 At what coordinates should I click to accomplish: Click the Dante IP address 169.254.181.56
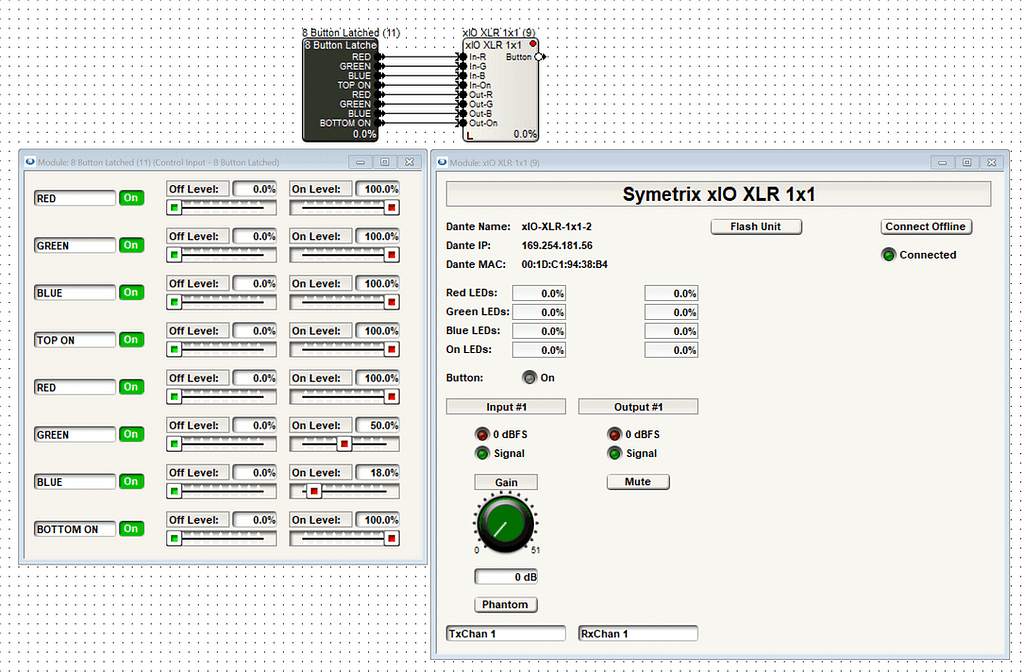[557, 245]
